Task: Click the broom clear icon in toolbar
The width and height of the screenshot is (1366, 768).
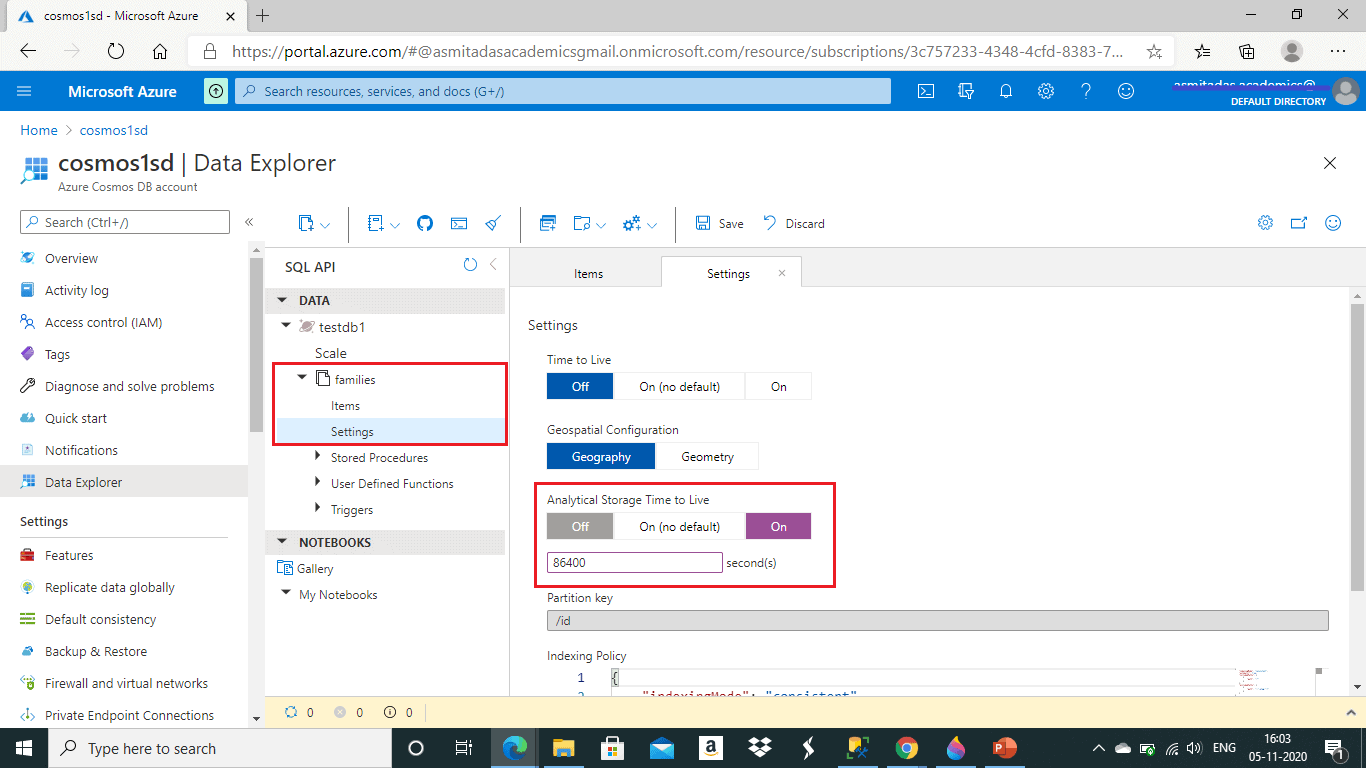Action: 493,224
